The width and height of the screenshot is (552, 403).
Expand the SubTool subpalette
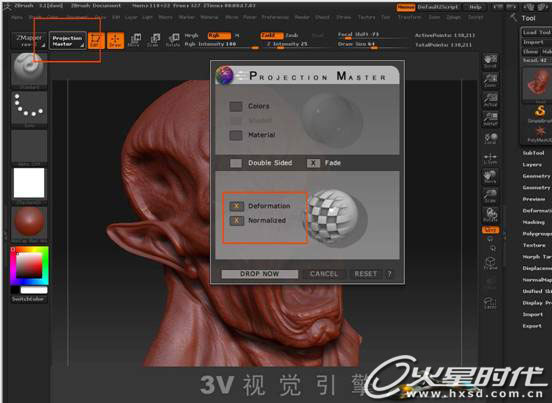pos(533,153)
